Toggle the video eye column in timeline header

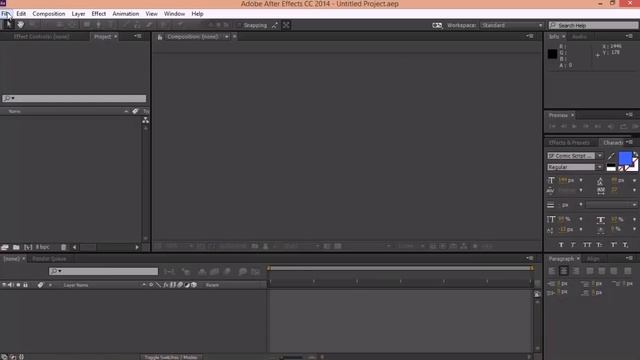coord(4,285)
